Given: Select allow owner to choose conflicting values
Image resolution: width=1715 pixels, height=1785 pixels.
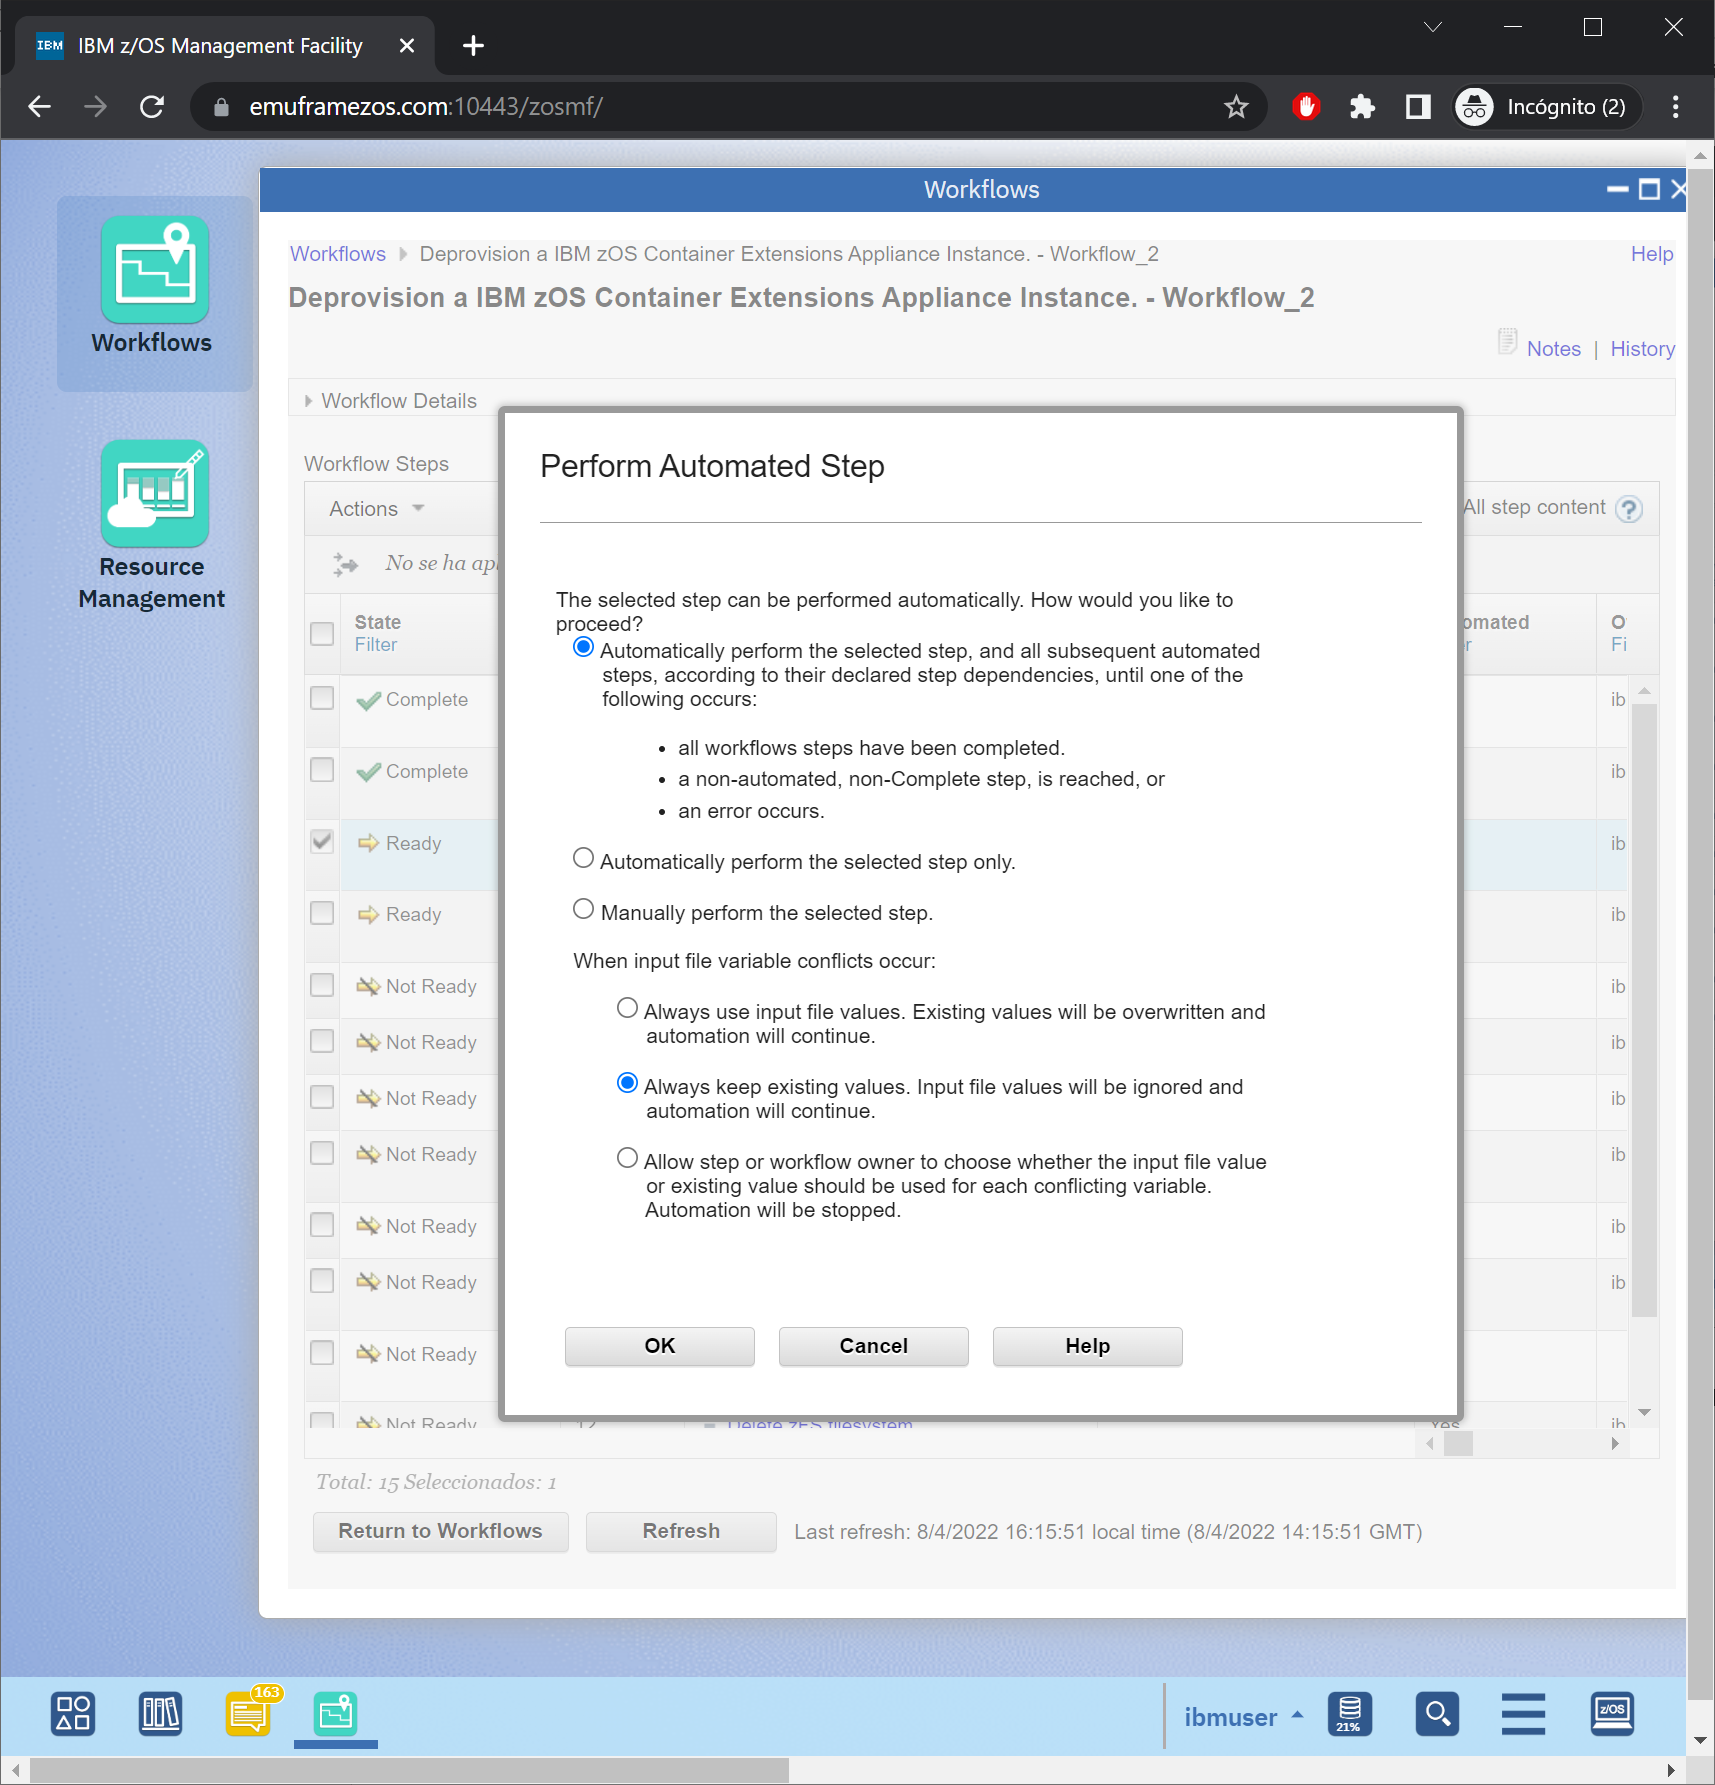Looking at the screenshot, I should pos(628,1159).
